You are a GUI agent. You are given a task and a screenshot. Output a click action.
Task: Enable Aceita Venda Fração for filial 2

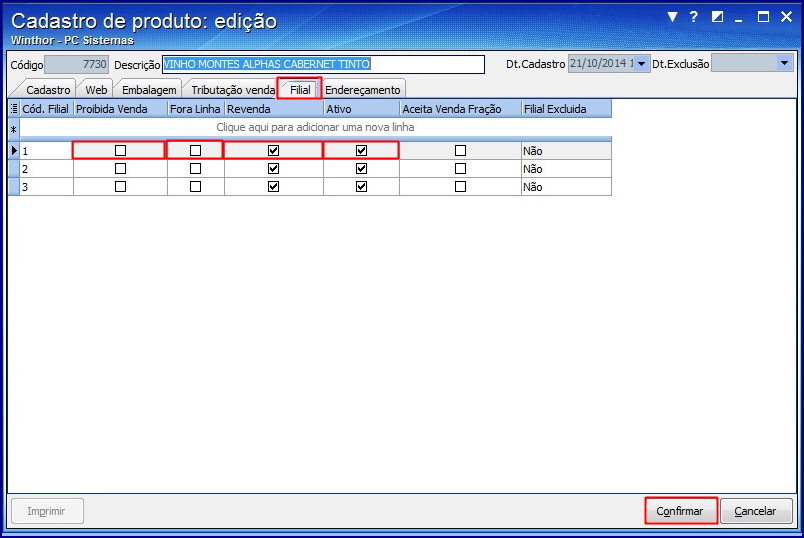coord(460,168)
